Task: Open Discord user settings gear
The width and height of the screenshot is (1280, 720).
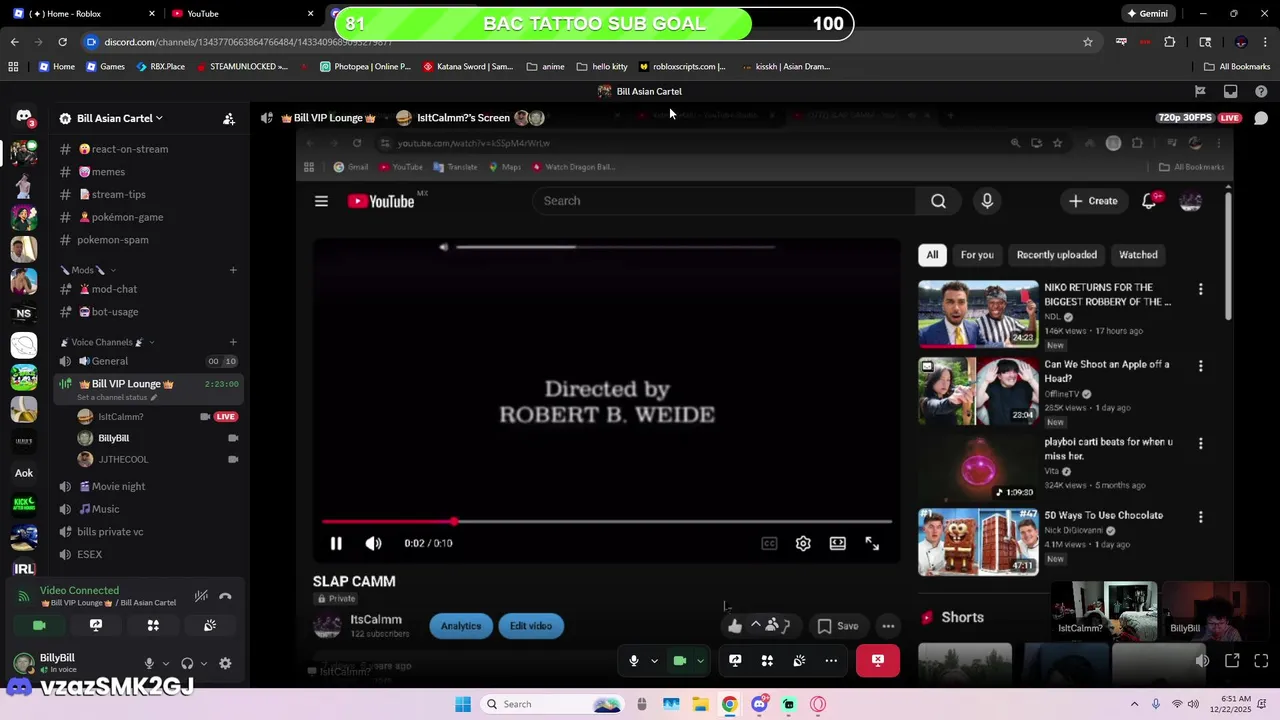Action: point(225,663)
